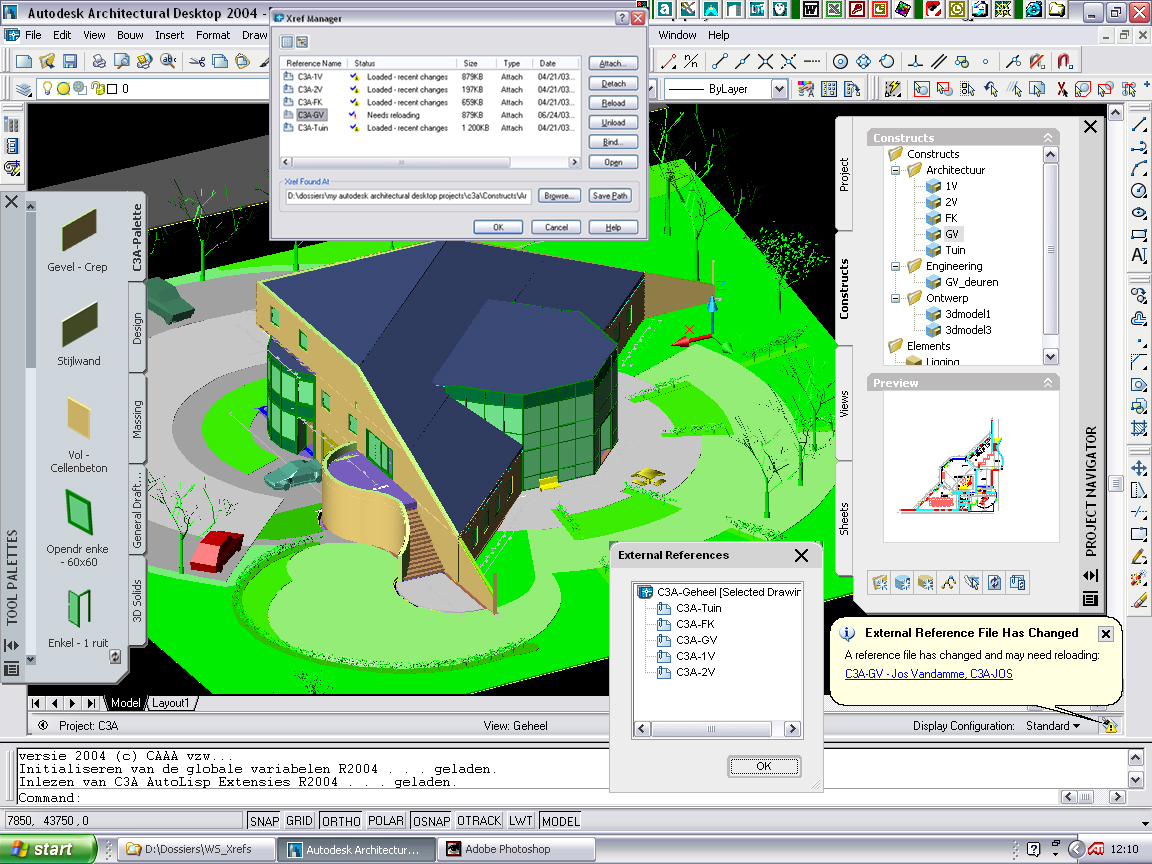
Task: Click the Tool Palettes properties icon
Action: pyautogui.click(x=12, y=669)
